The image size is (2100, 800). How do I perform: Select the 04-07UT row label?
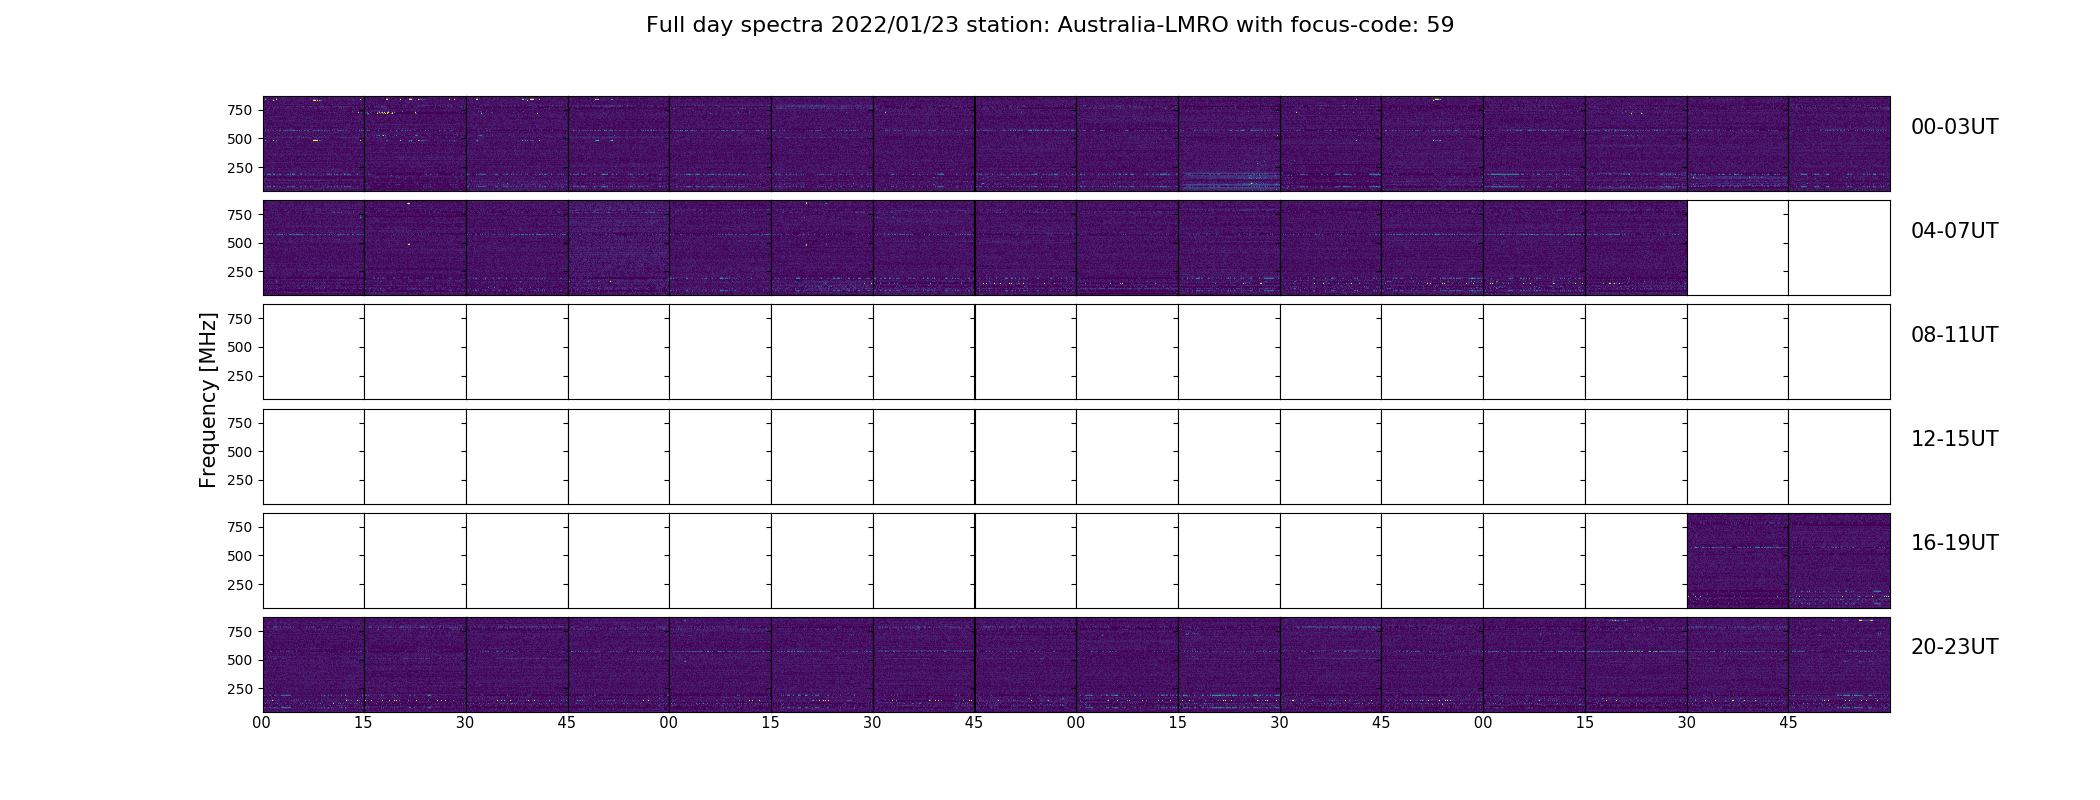coord(1954,231)
